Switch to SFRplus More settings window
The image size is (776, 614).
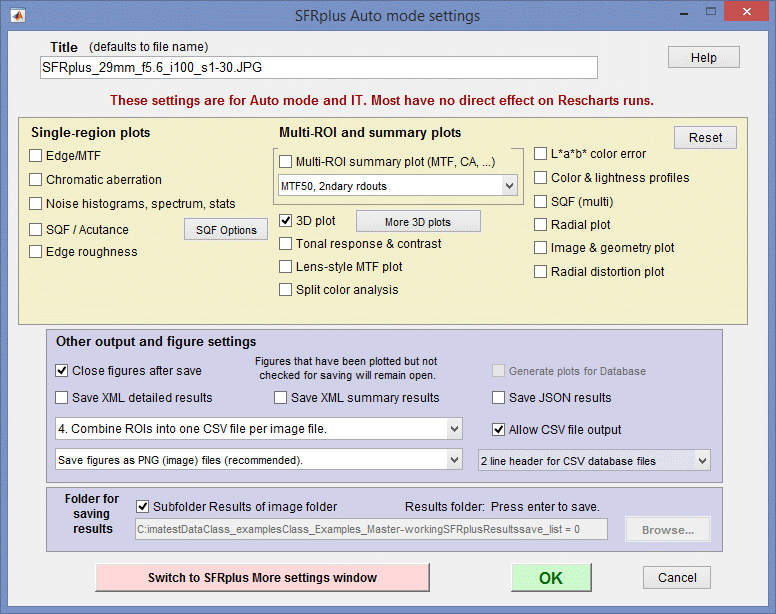pyautogui.click(x=262, y=577)
